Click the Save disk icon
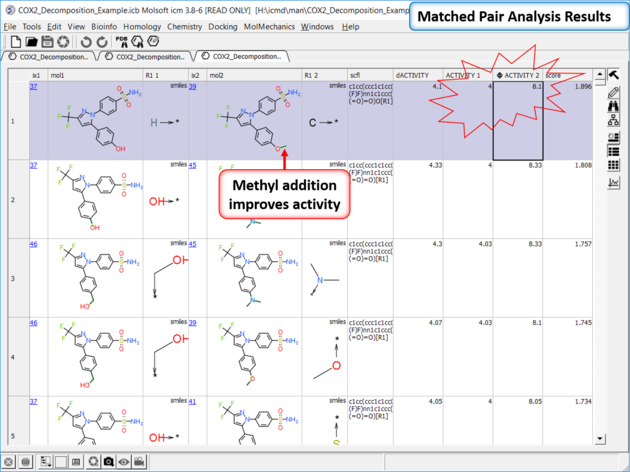The height and width of the screenshot is (472, 630). tap(47, 42)
